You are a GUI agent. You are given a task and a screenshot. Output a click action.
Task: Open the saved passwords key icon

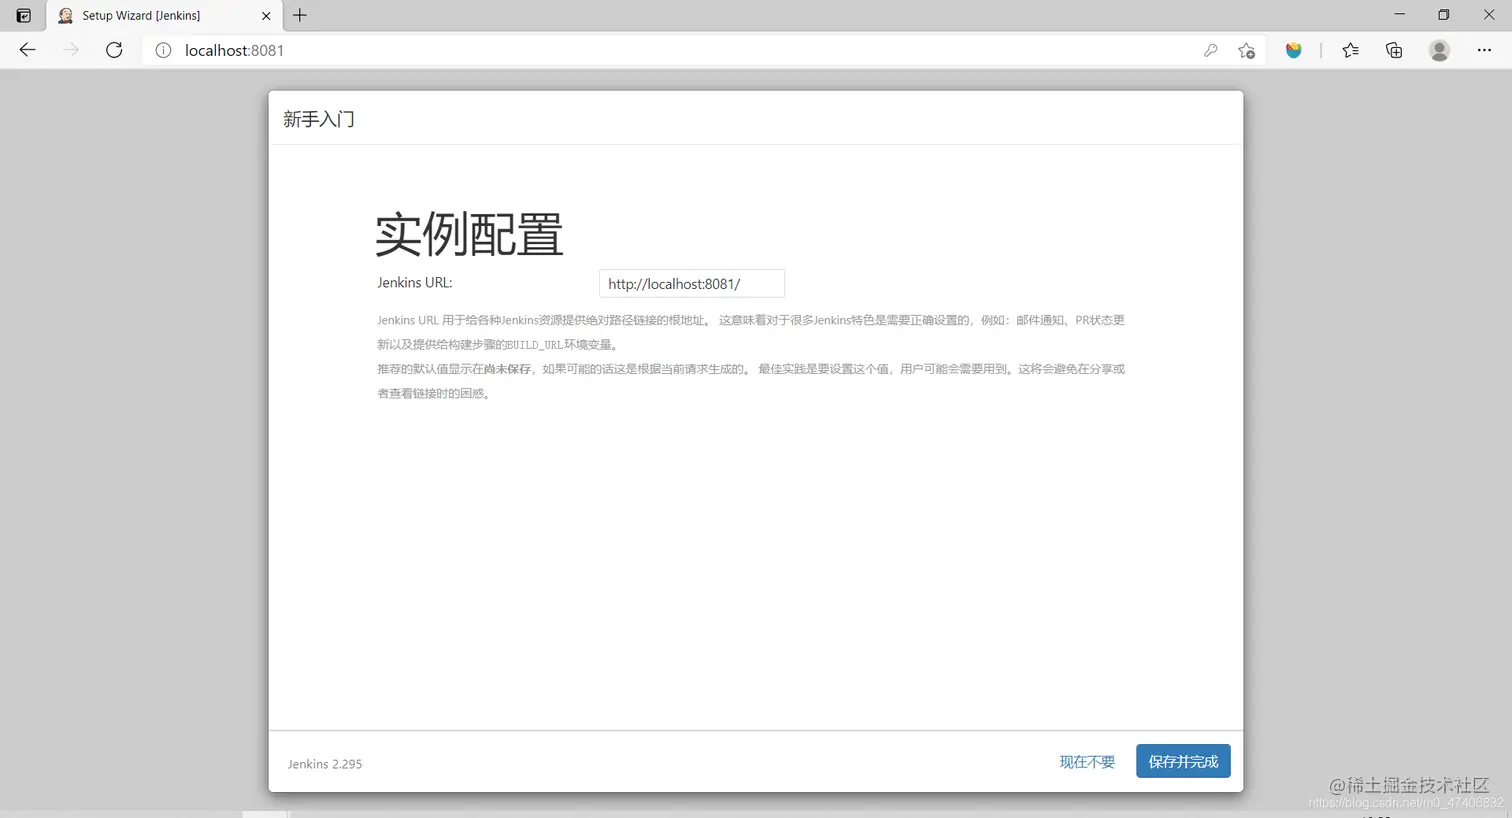1211,50
